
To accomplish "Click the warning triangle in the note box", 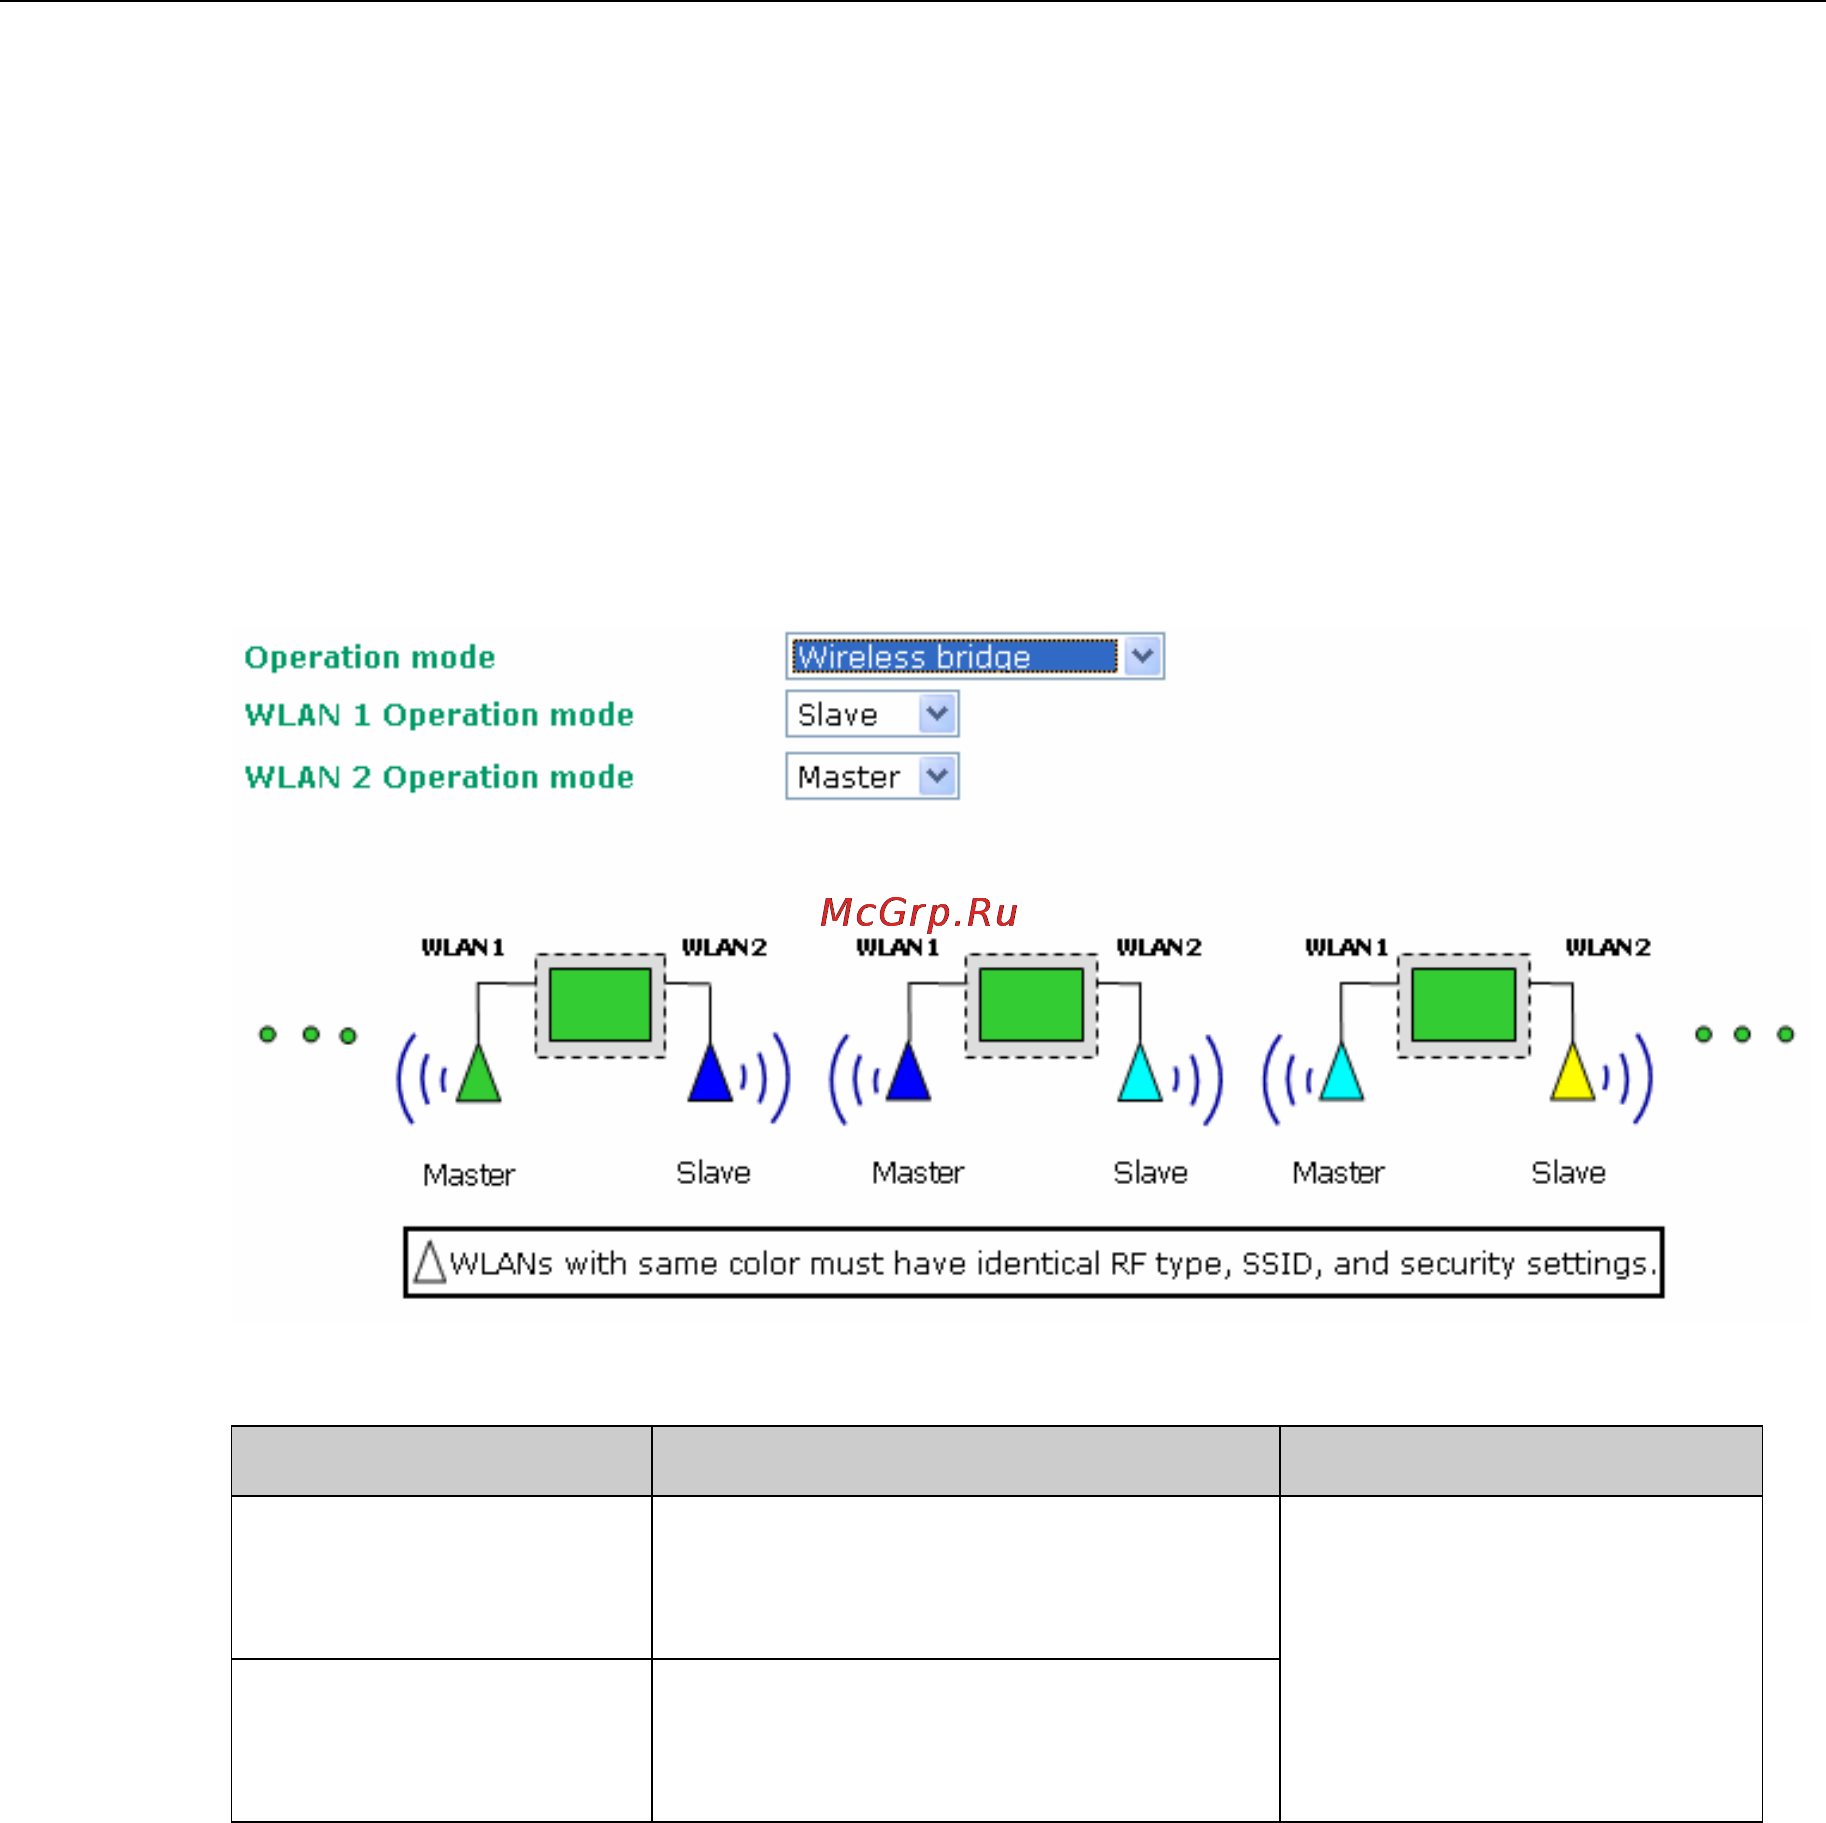I will pyautogui.click(x=430, y=1262).
